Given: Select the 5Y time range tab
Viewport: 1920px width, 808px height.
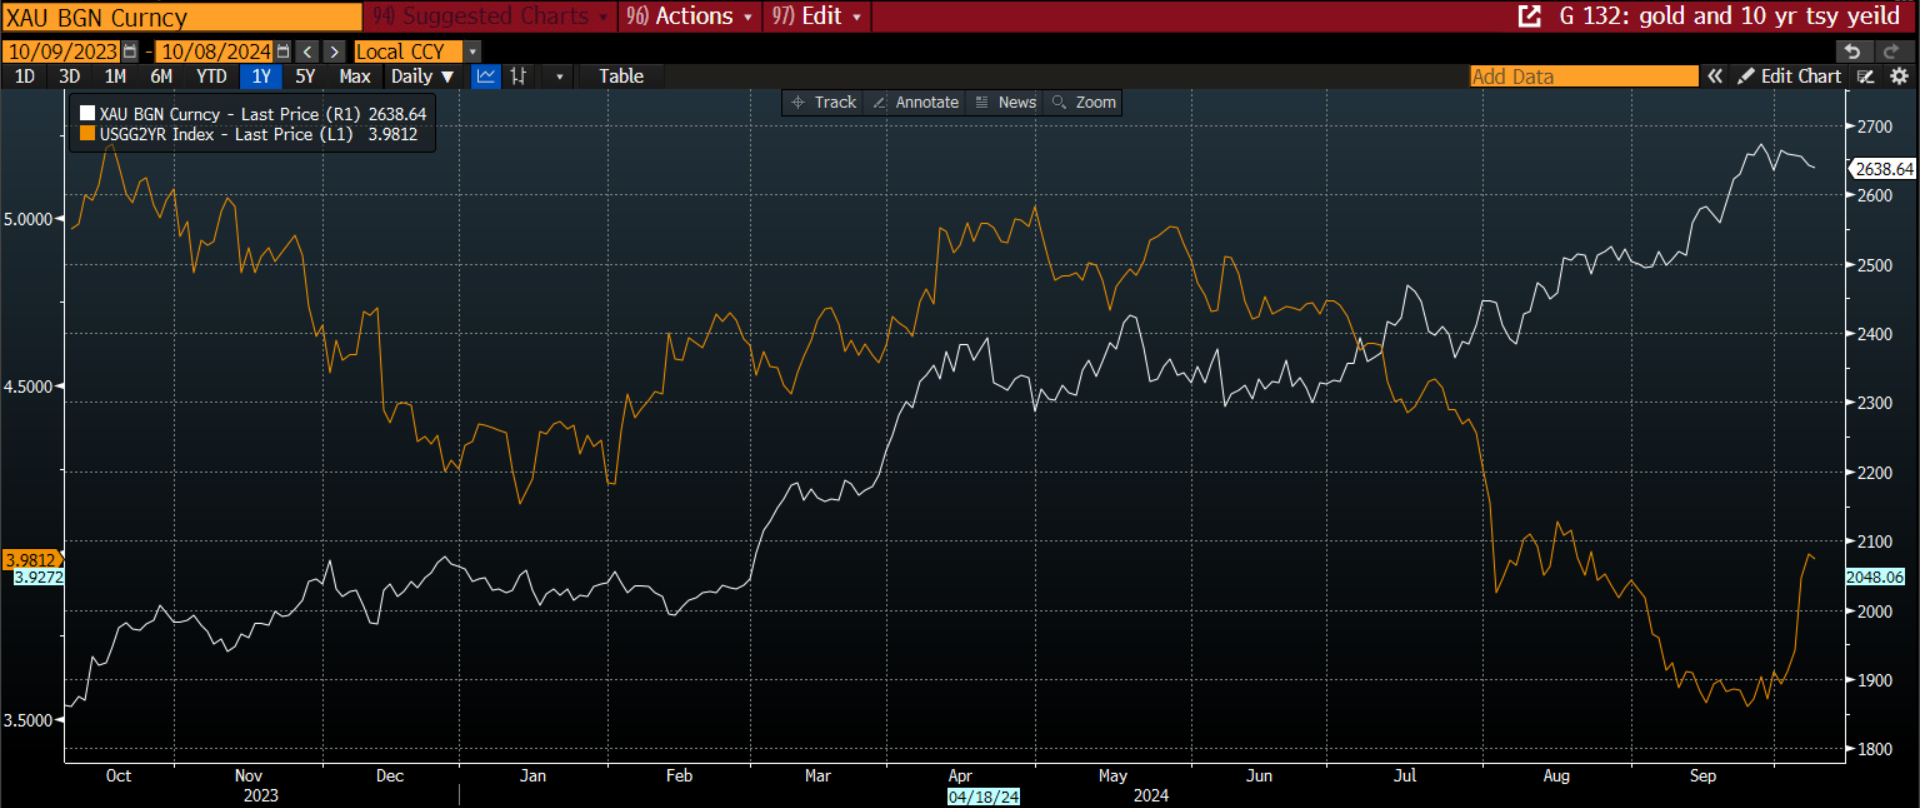Looking at the screenshot, I should point(305,76).
